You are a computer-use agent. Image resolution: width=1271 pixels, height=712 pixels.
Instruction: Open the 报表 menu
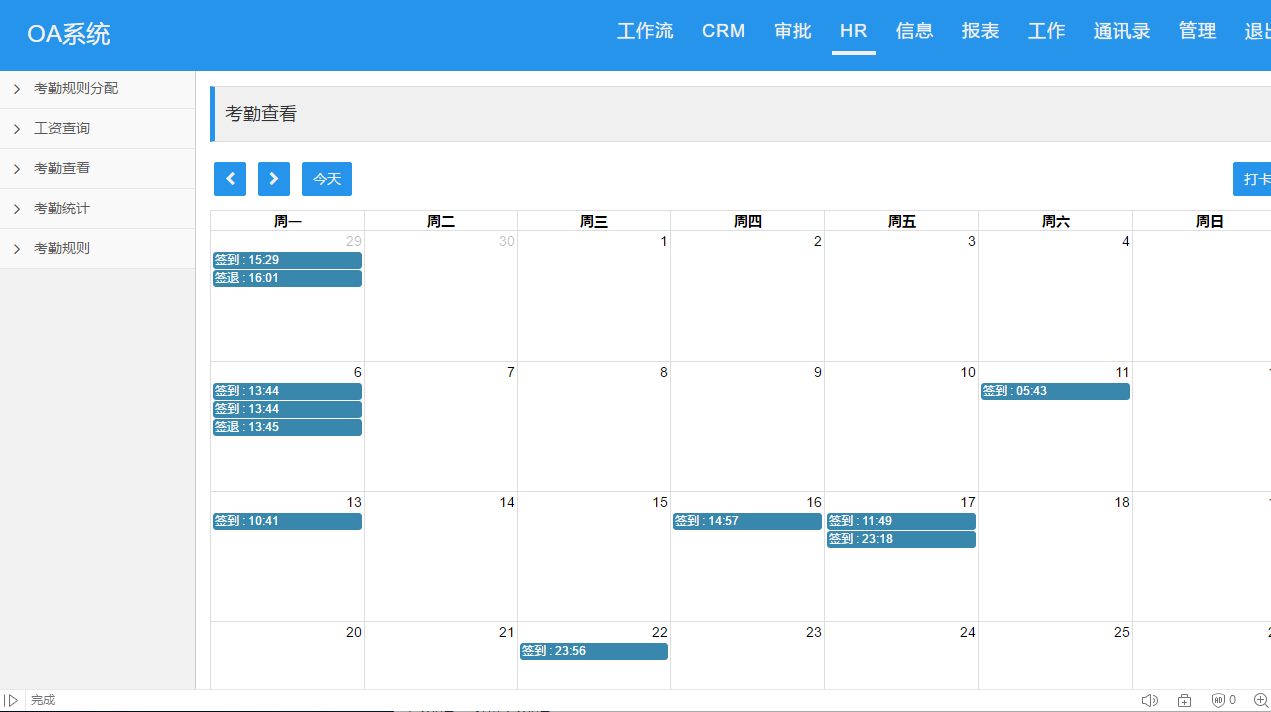point(980,31)
